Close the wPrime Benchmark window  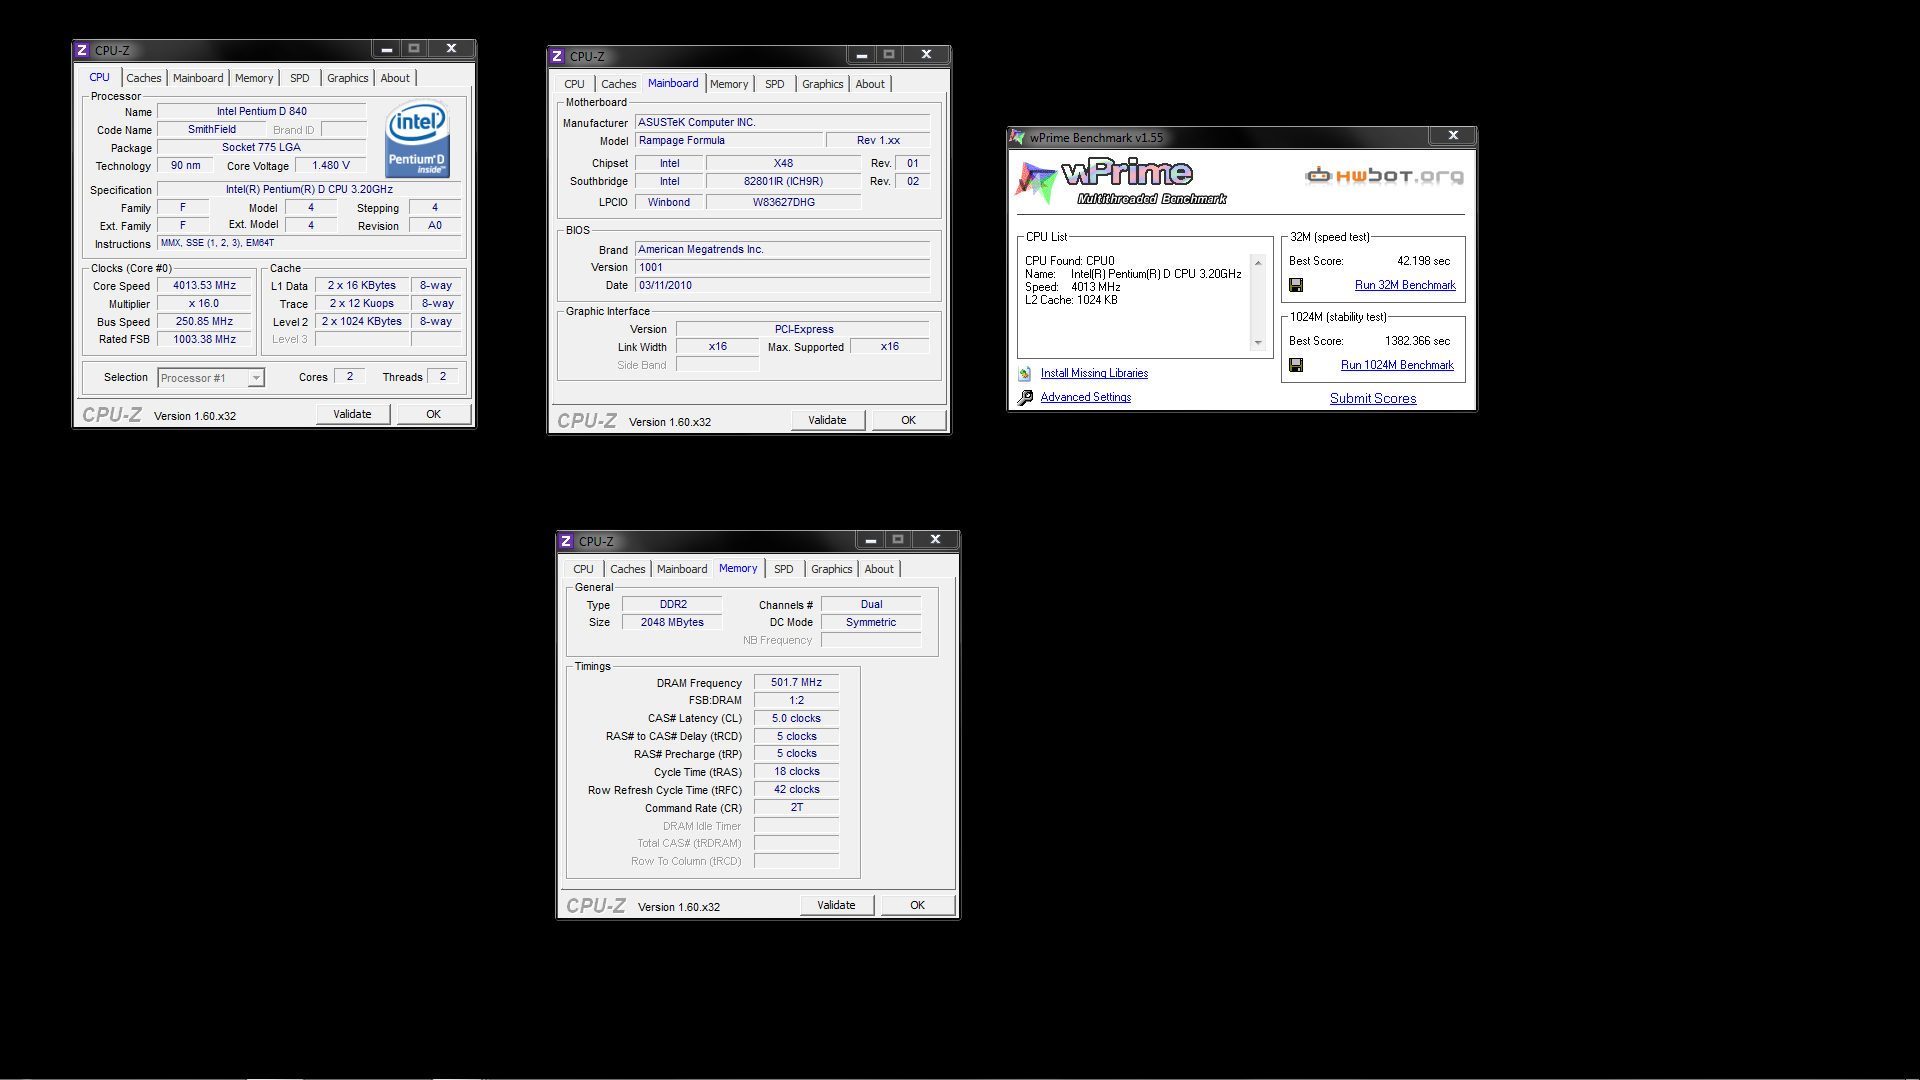(1454, 136)
